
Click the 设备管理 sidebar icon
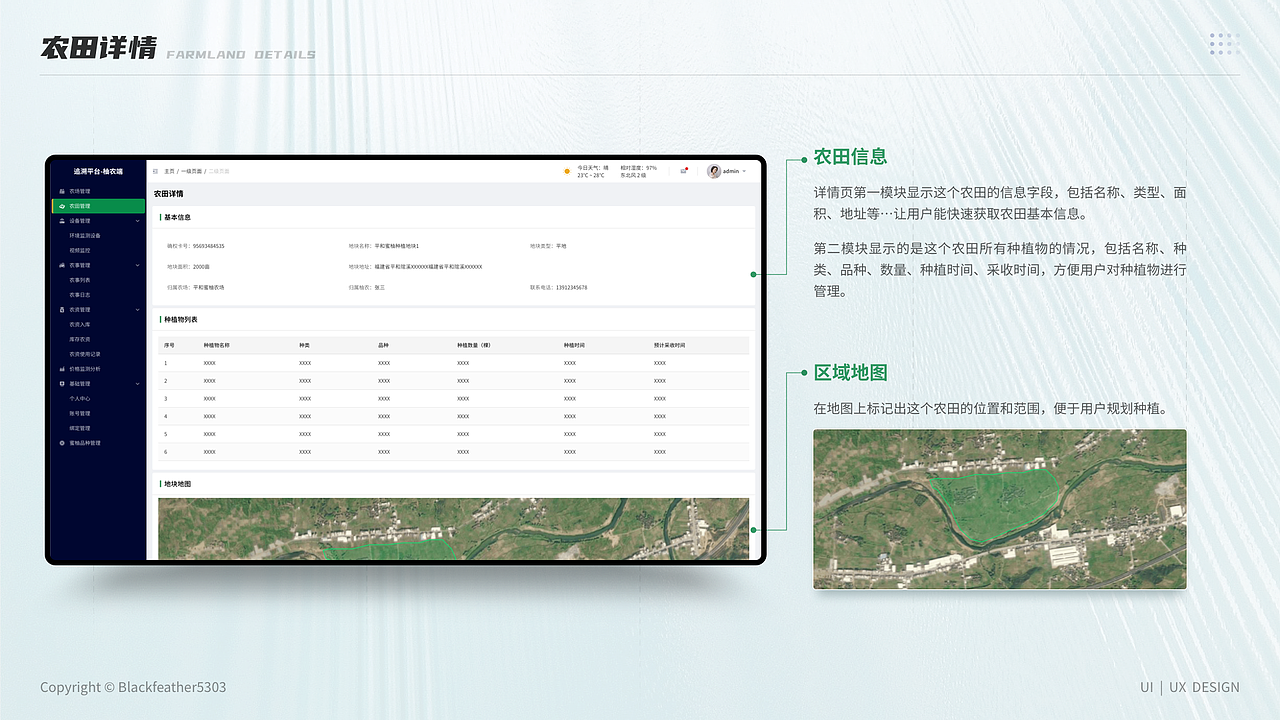click(x=62, y=221)
